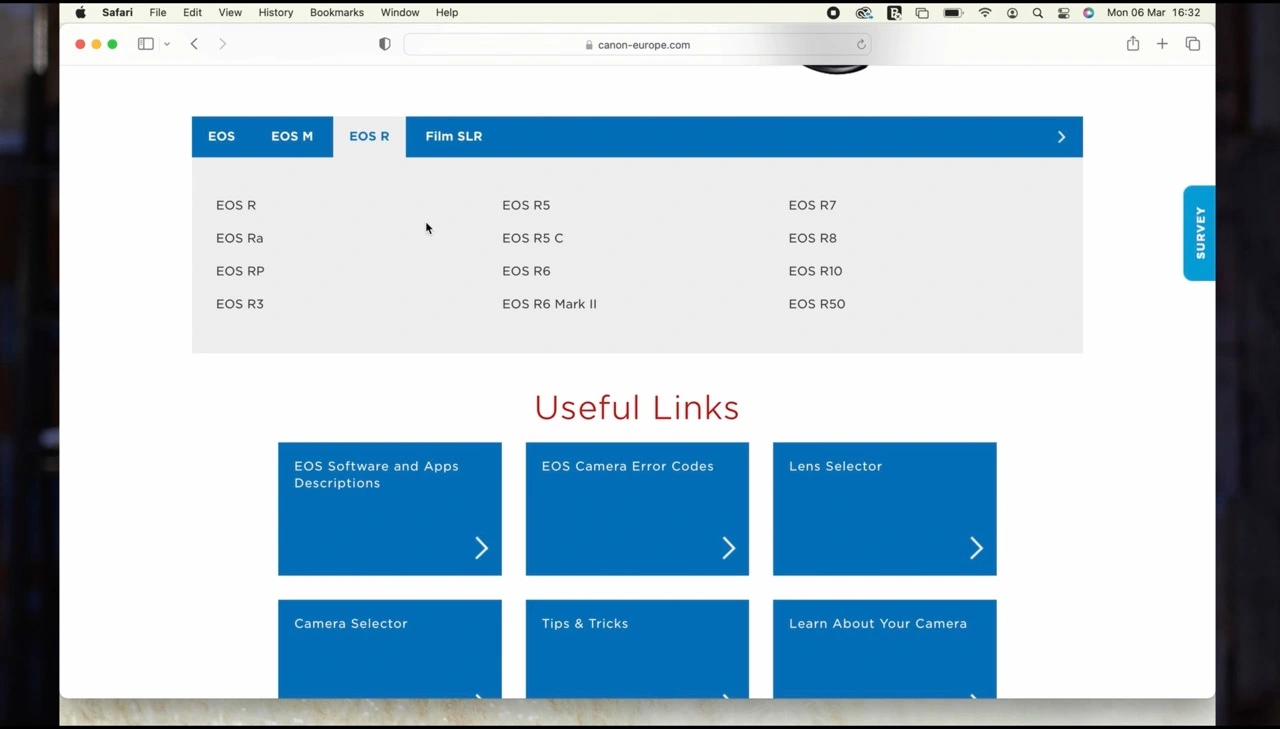Click the arrow on EOS Camera Error Codes tile
Viewport: 1280px width, 729px height.
729,548
